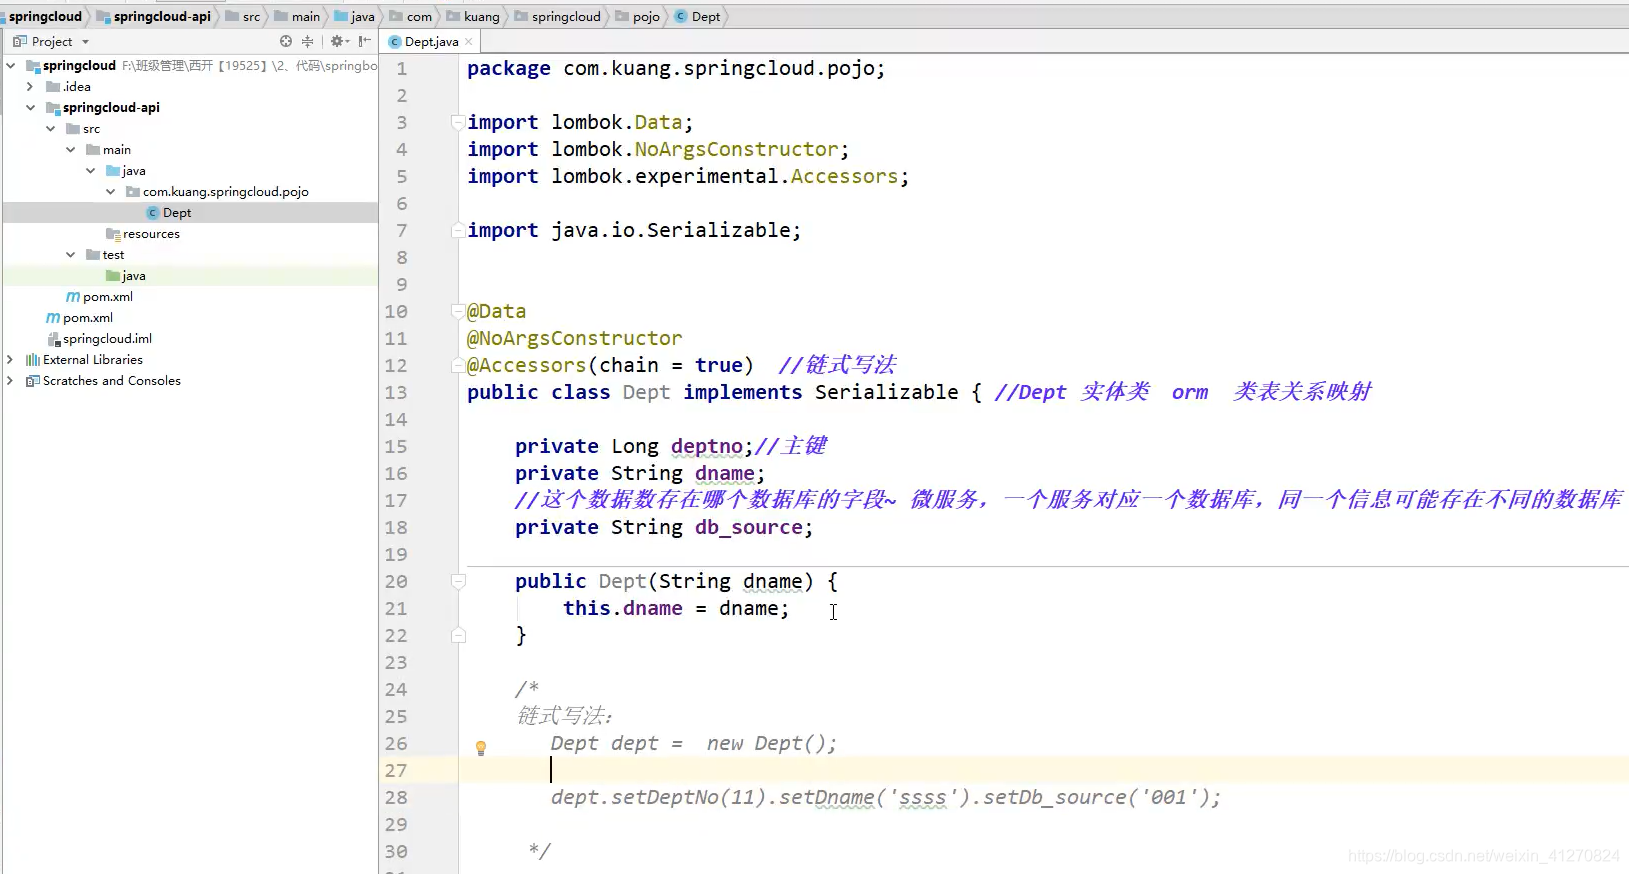The image size is (1629, 874).
Task: Click the fold end marker at line 22
Action: click(458, 635)
